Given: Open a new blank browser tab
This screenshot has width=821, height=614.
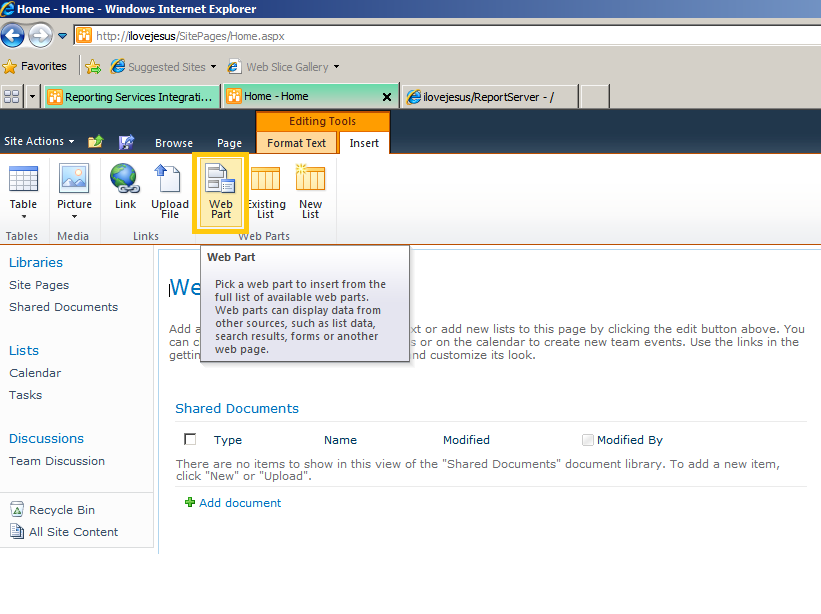Looking at the screenshot, I should 595,97.
